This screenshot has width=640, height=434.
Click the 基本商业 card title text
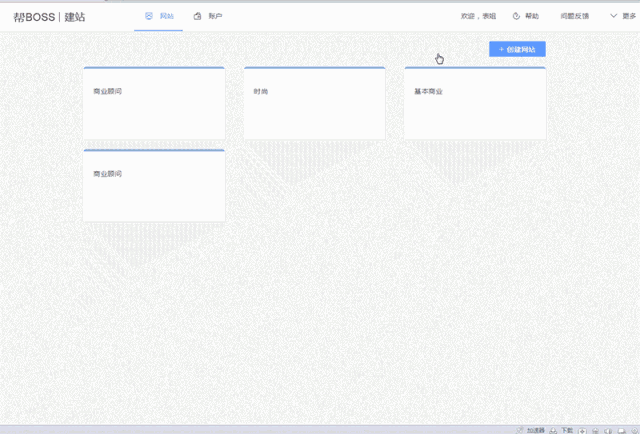(429, 91)
